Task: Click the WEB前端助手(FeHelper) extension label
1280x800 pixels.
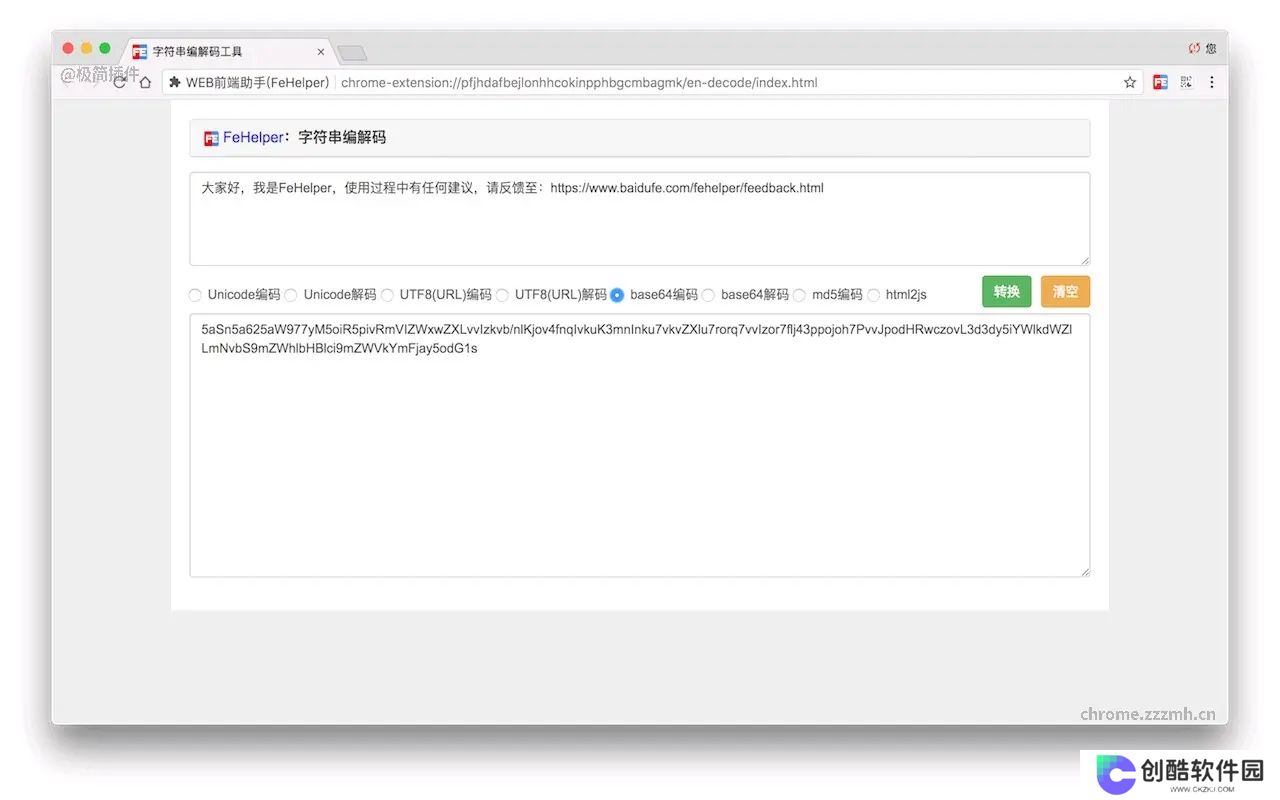Action: 258,82
